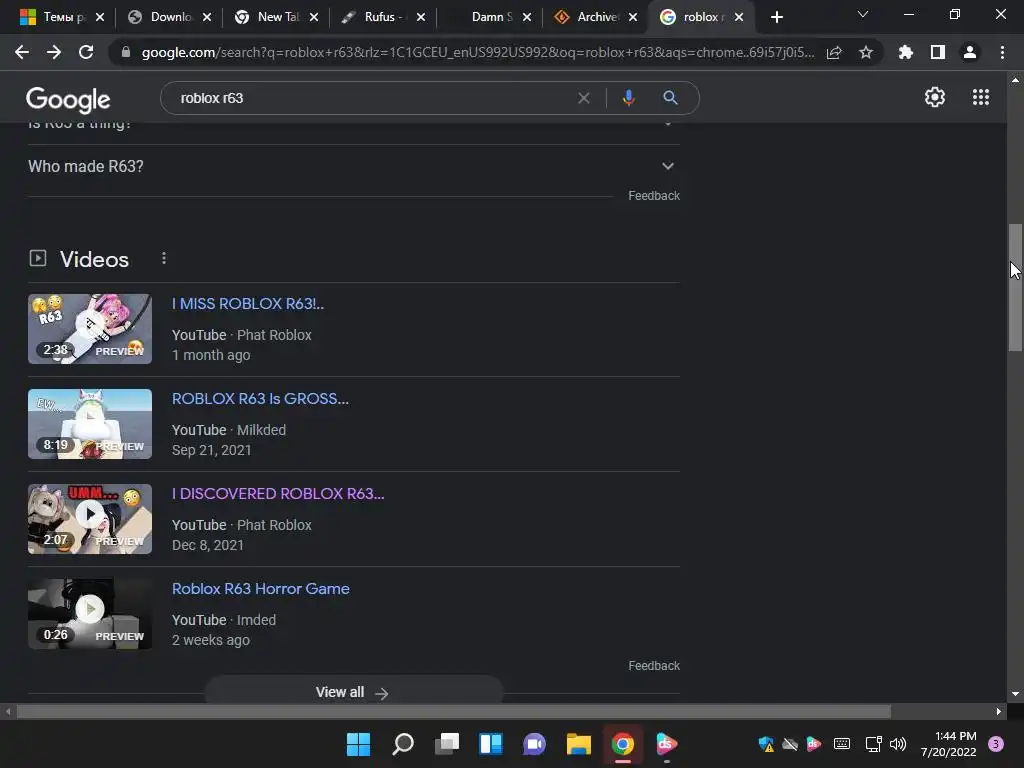Viewport: 1024px width, 768px height.
Task: Open 'ROBLOX R63 Is GROSS...' video link
Action: click(260, 399)
